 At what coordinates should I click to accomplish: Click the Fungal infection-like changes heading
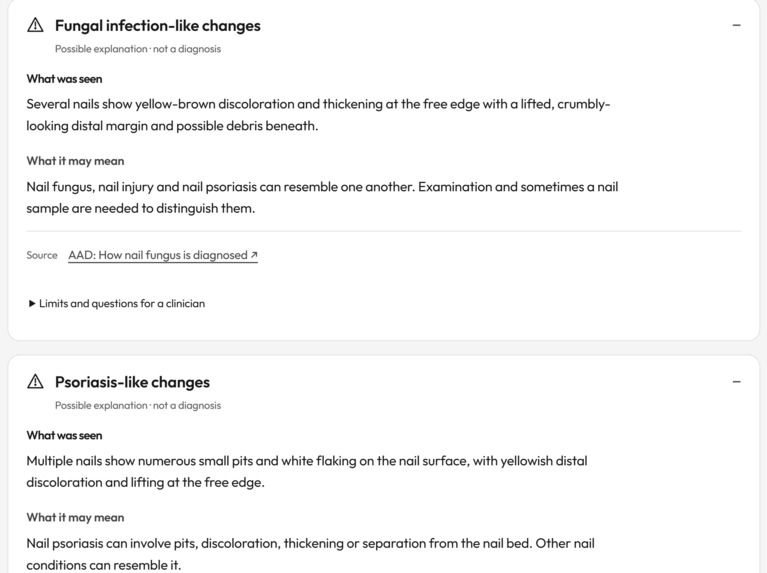coord(158,25)
